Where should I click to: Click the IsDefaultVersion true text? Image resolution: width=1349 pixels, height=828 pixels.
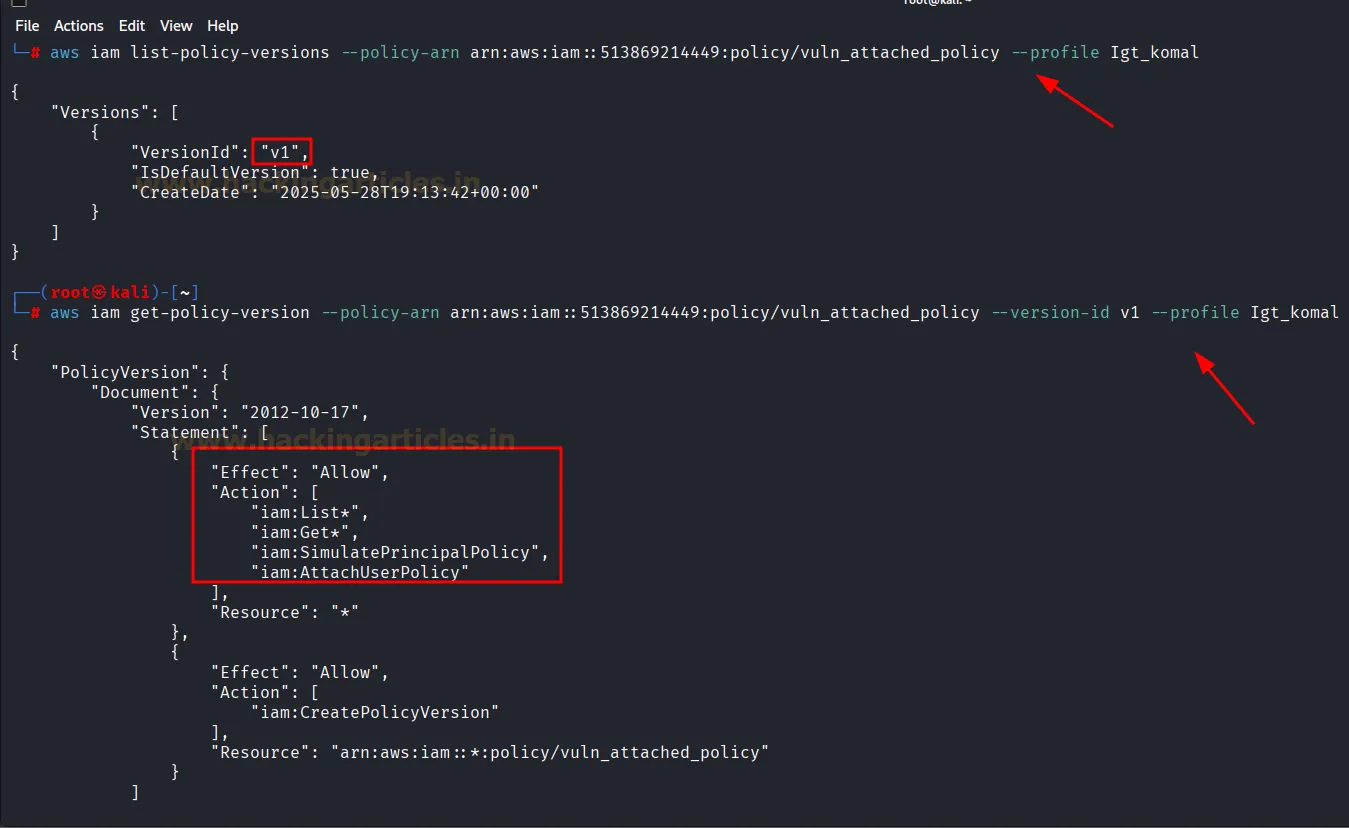[248, 172]
